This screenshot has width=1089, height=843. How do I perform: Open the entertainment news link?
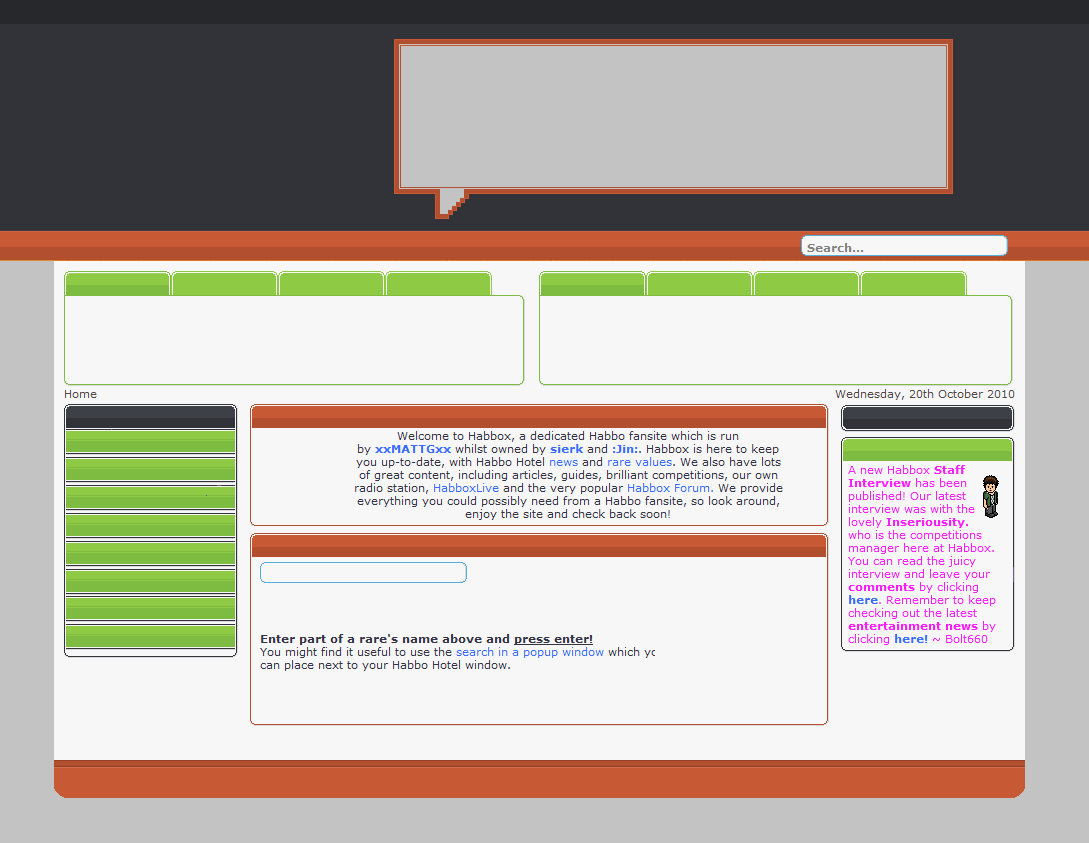912,626
